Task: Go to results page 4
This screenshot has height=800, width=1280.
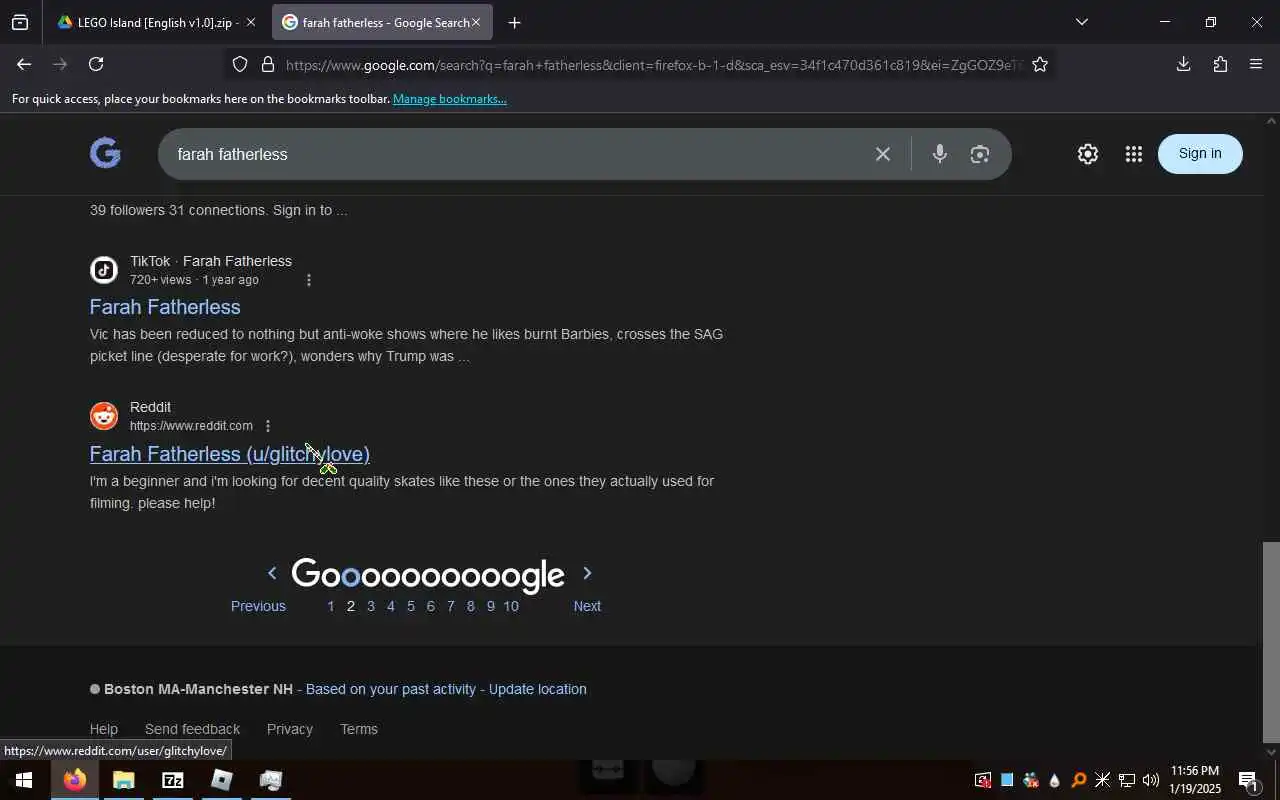Action: point(391,606)
